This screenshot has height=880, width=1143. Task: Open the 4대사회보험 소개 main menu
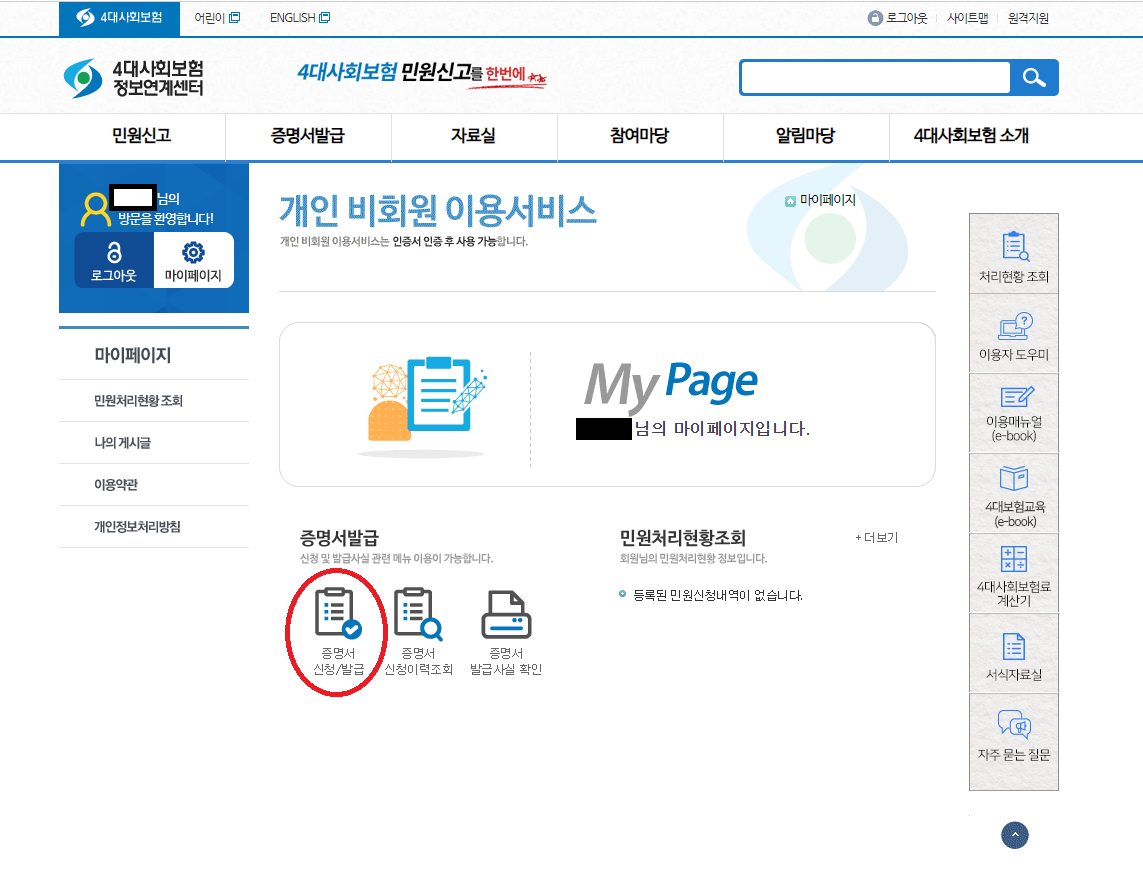(972, 136)
